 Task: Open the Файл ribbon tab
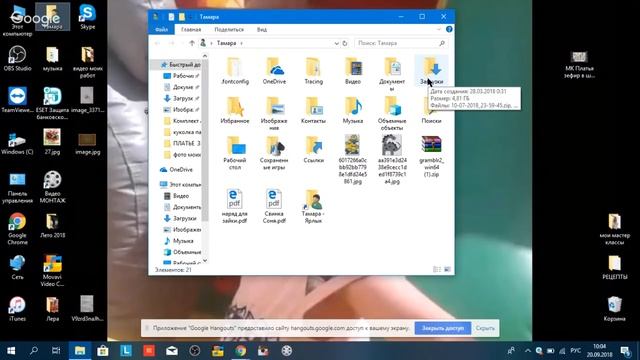(162, 29)
